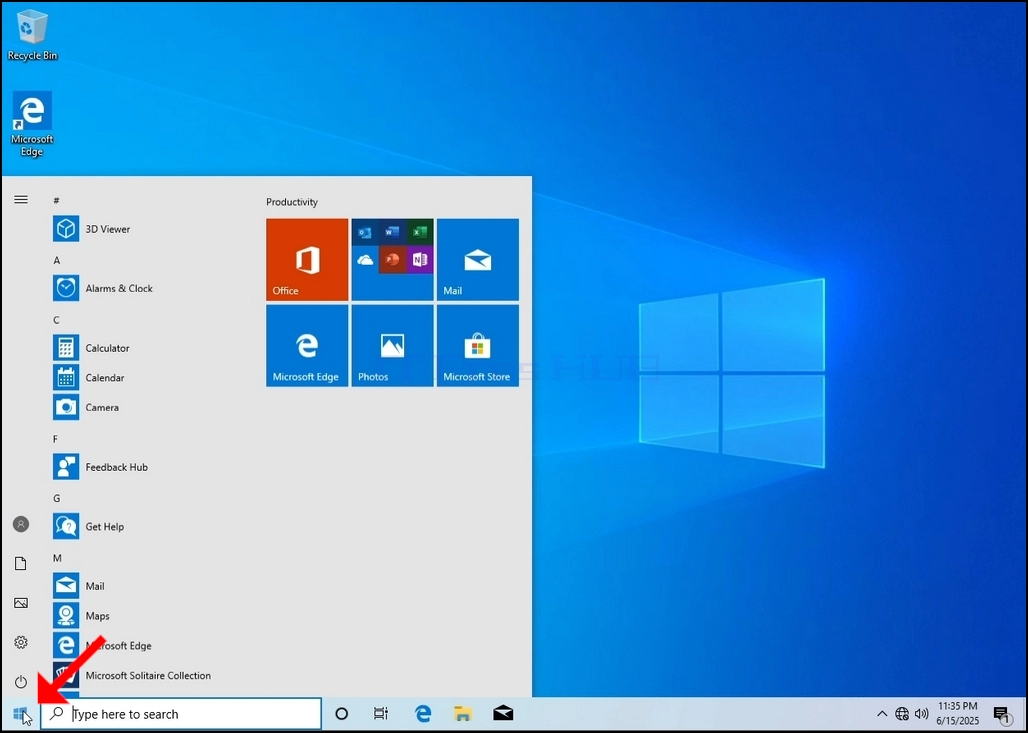
Task: Click the C letter group header
Action: click(56, 320)
